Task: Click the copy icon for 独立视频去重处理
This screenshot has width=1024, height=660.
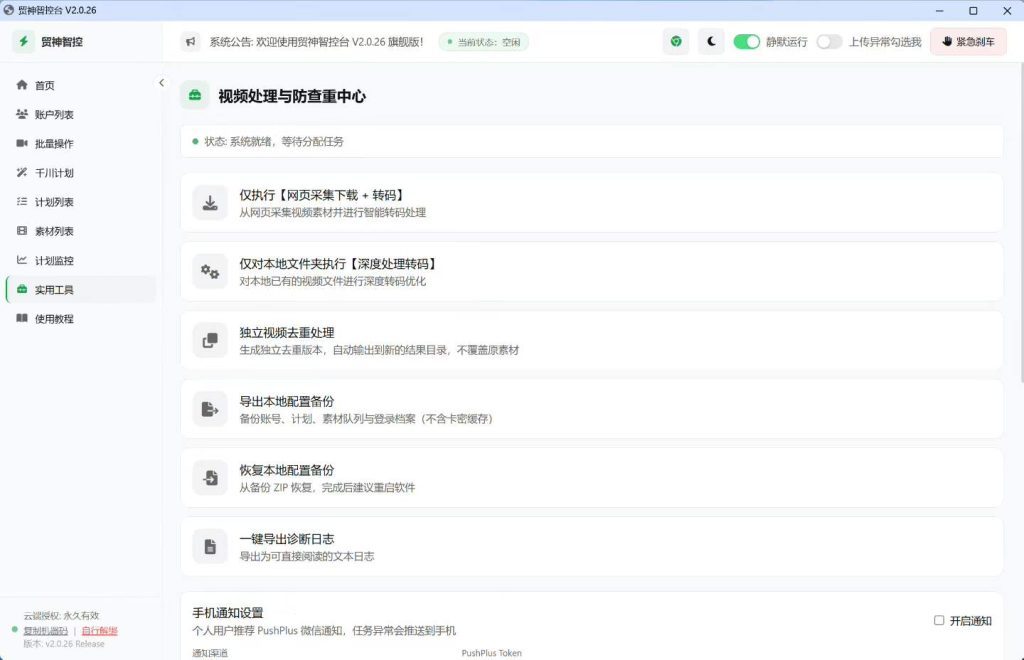Action: [x=210, y=340]
